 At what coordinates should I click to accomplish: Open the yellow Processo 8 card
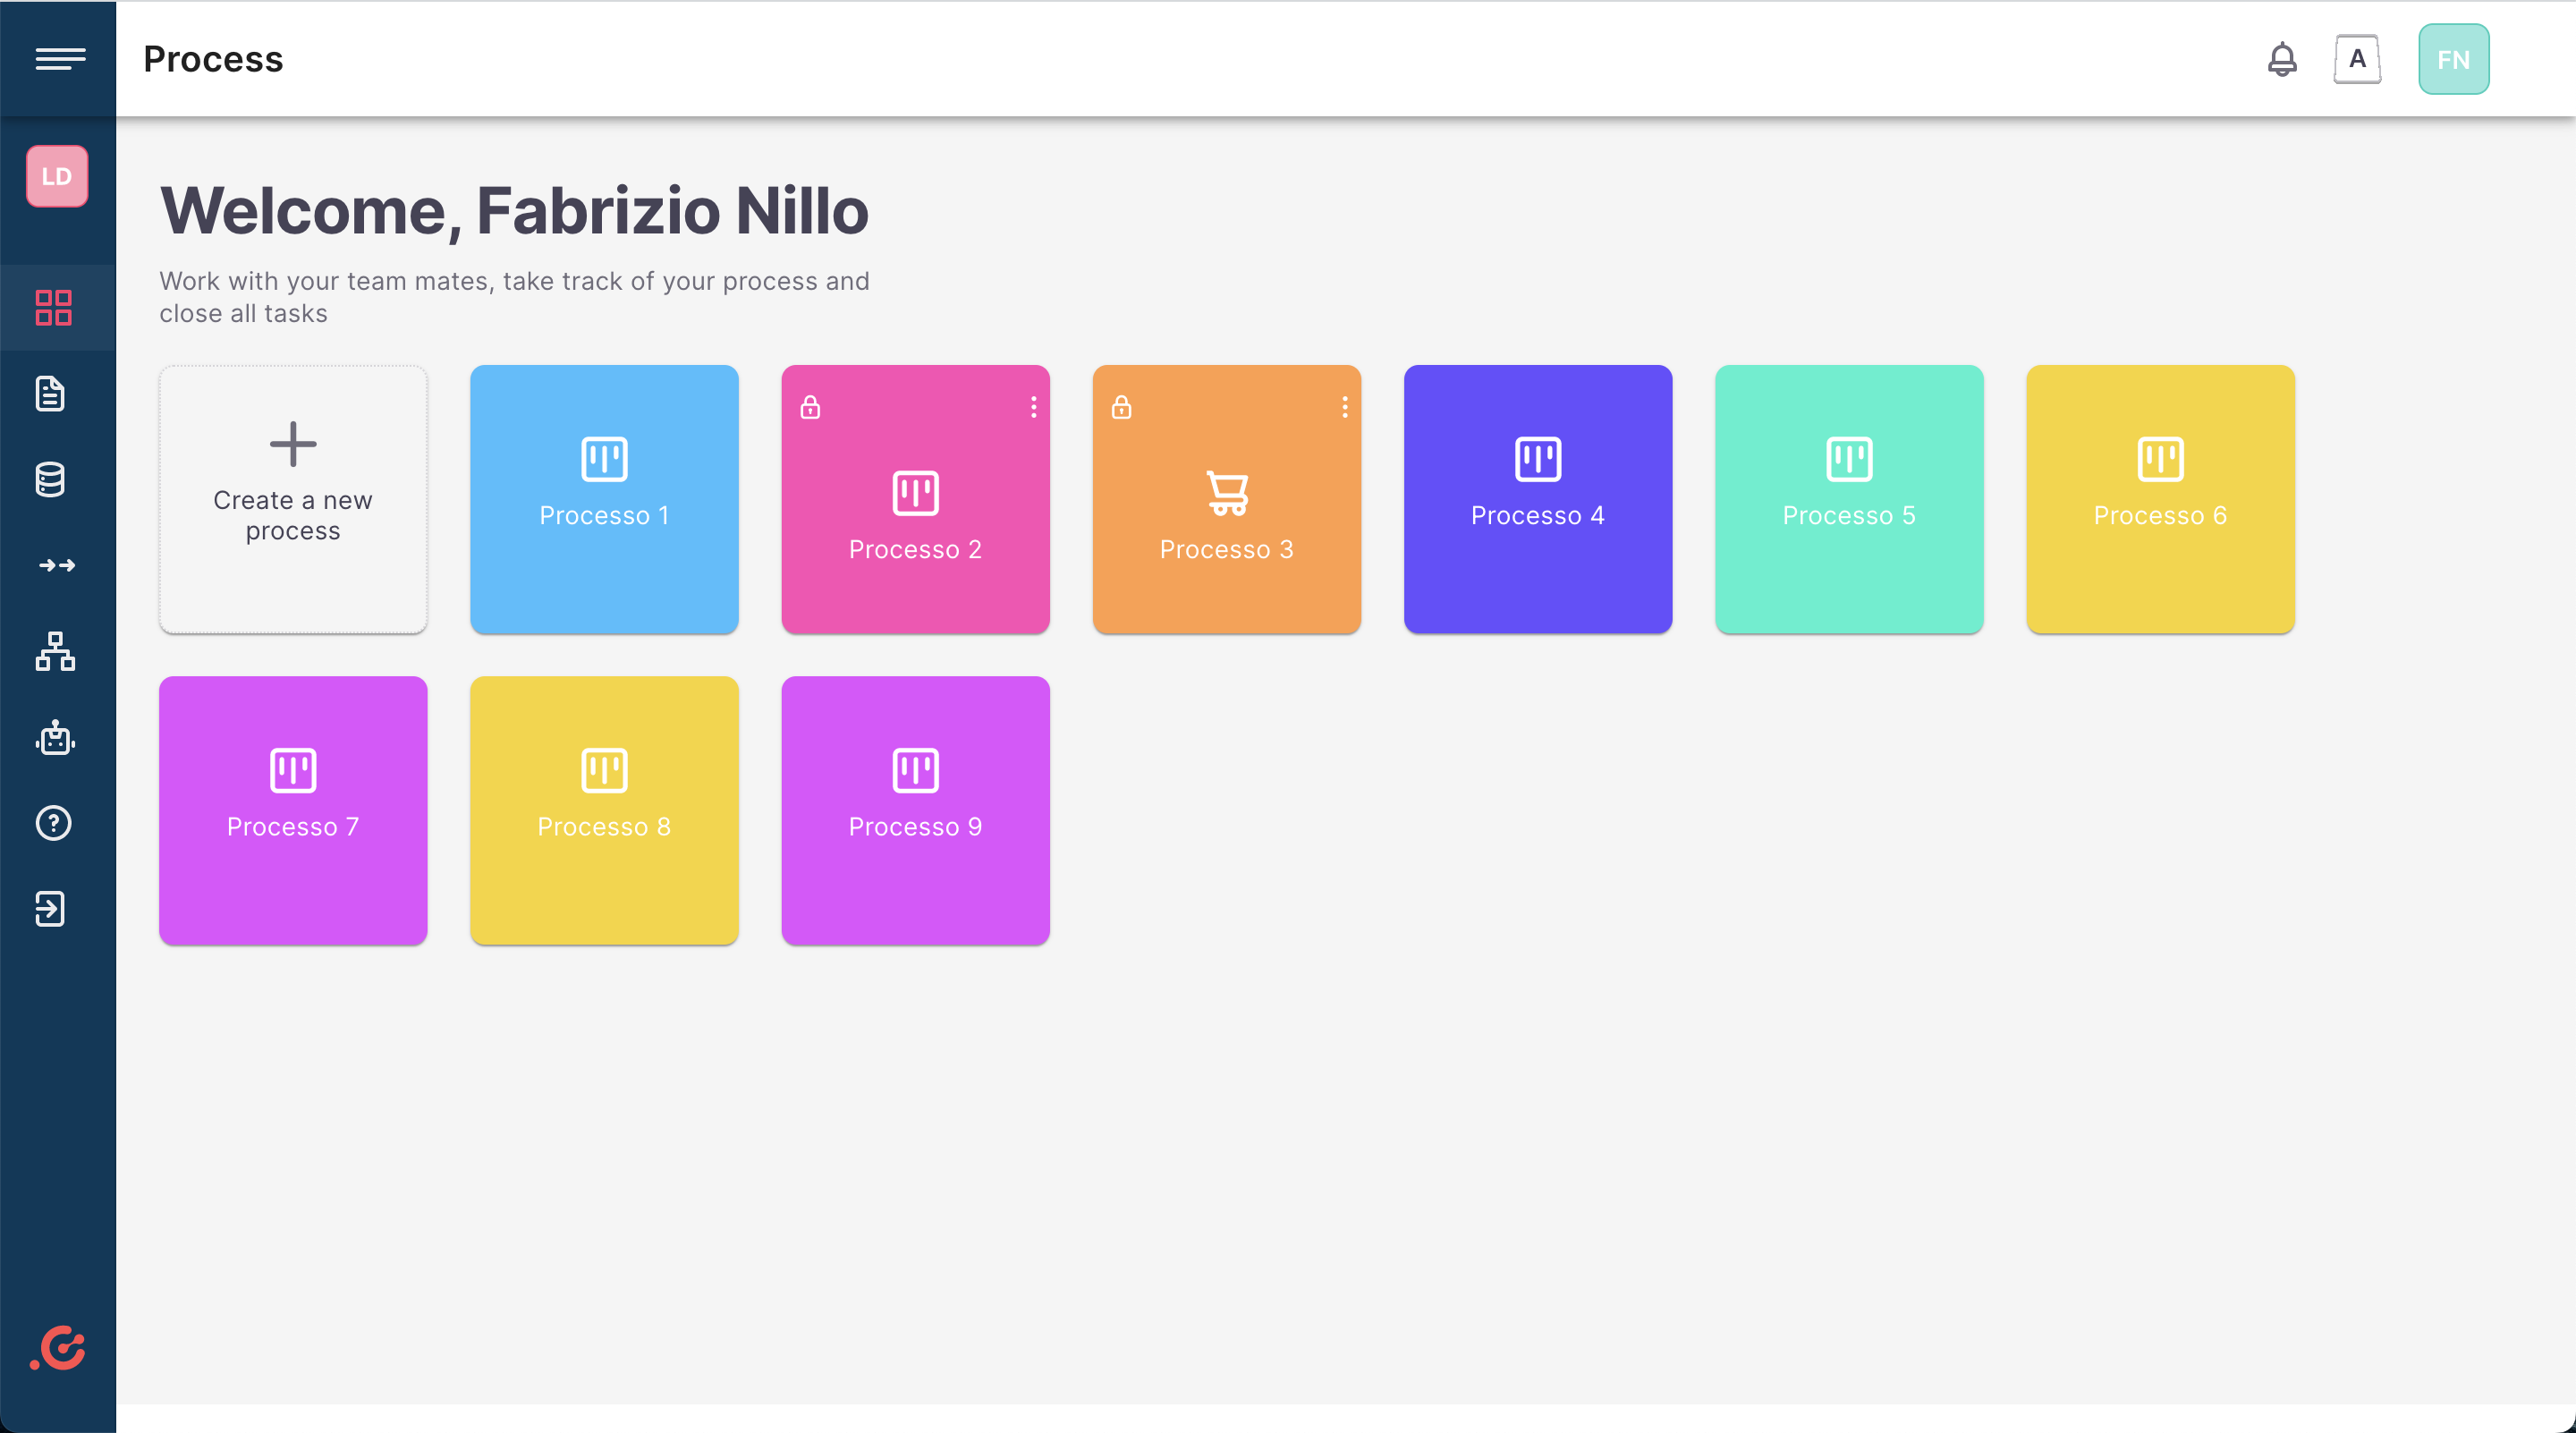(x=604, y=810)
